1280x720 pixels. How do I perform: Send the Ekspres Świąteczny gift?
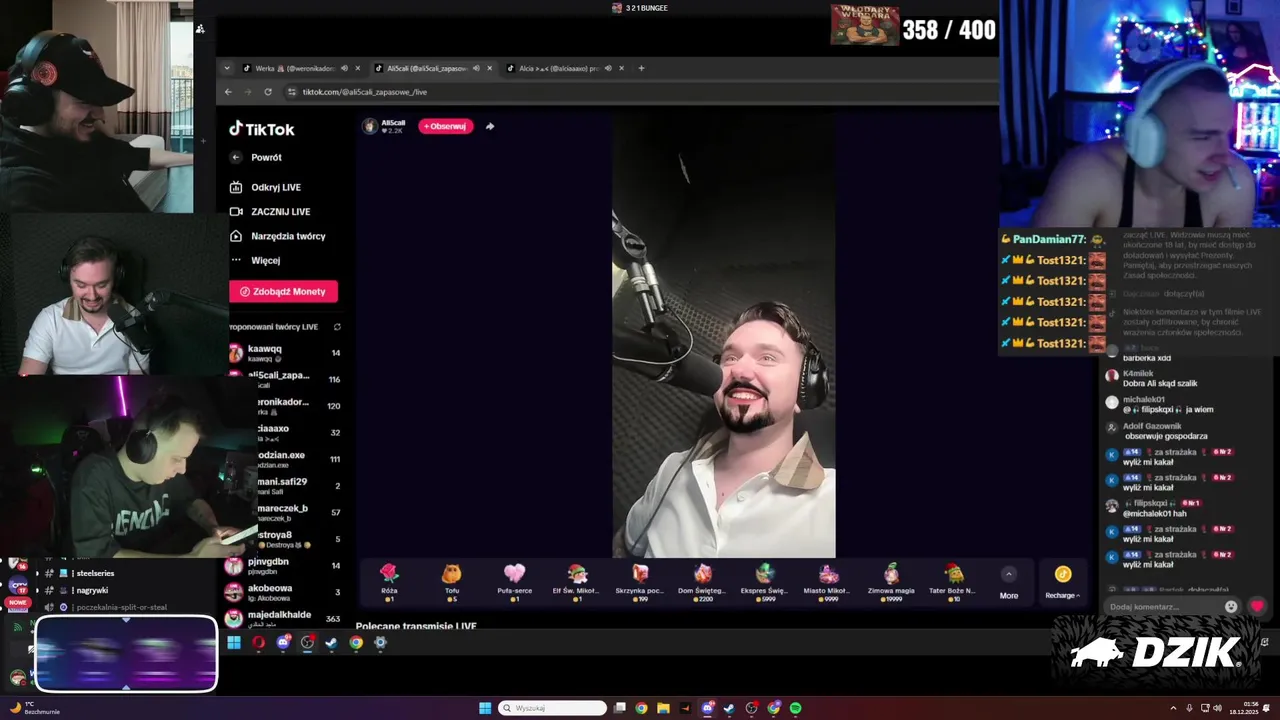pyautogui.click(x=765, y=580)
